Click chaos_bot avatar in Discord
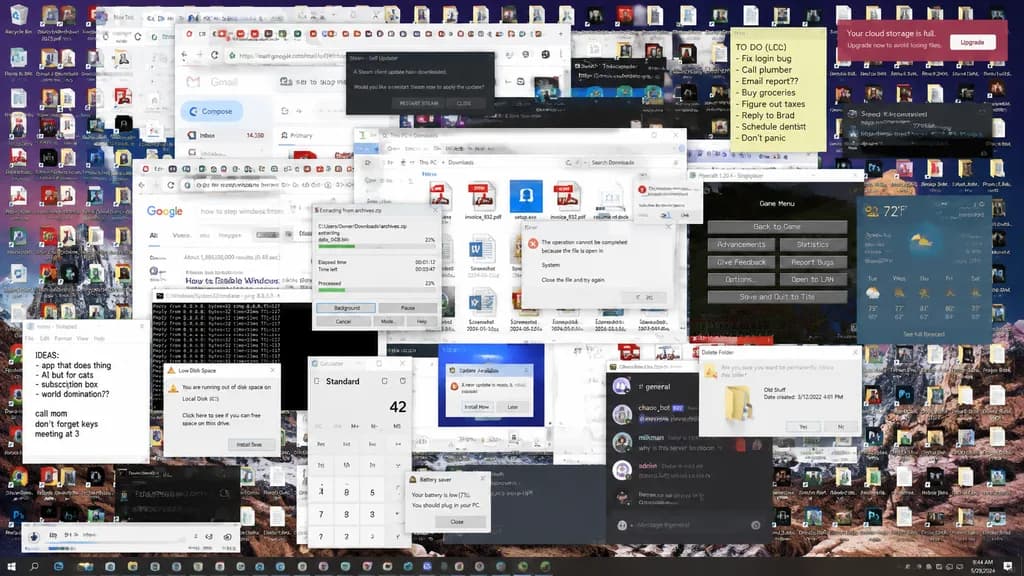Screen dimensions: 1024x576 coord(622,413)
